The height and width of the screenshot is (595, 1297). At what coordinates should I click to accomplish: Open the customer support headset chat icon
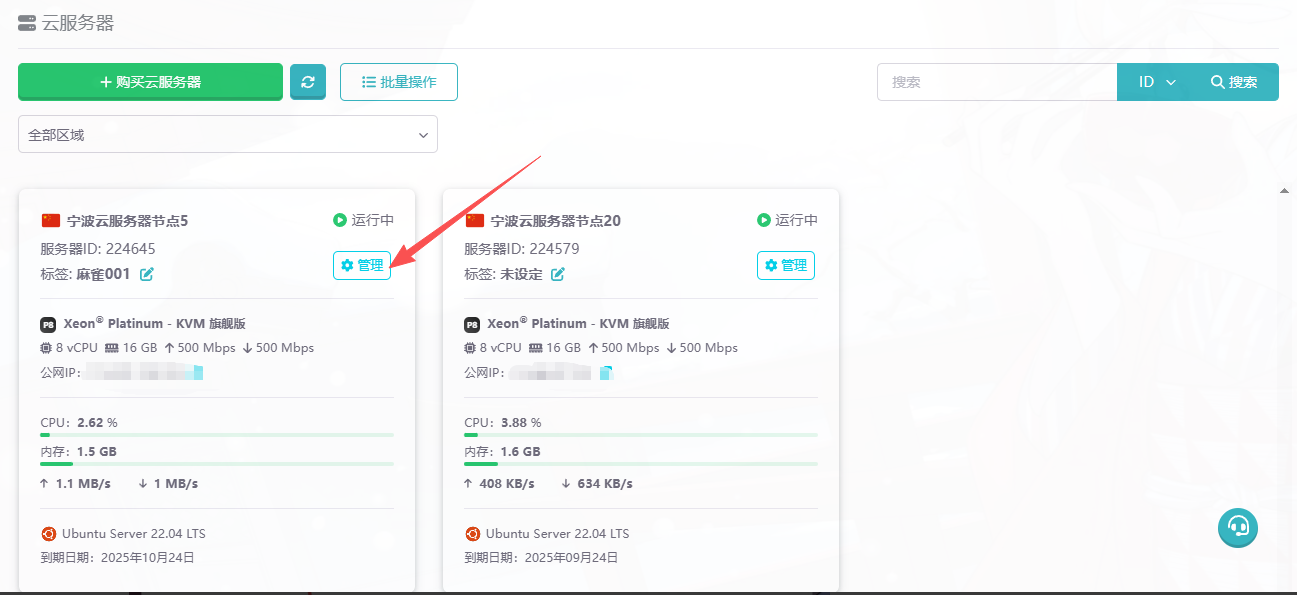tap(1237, 526)
